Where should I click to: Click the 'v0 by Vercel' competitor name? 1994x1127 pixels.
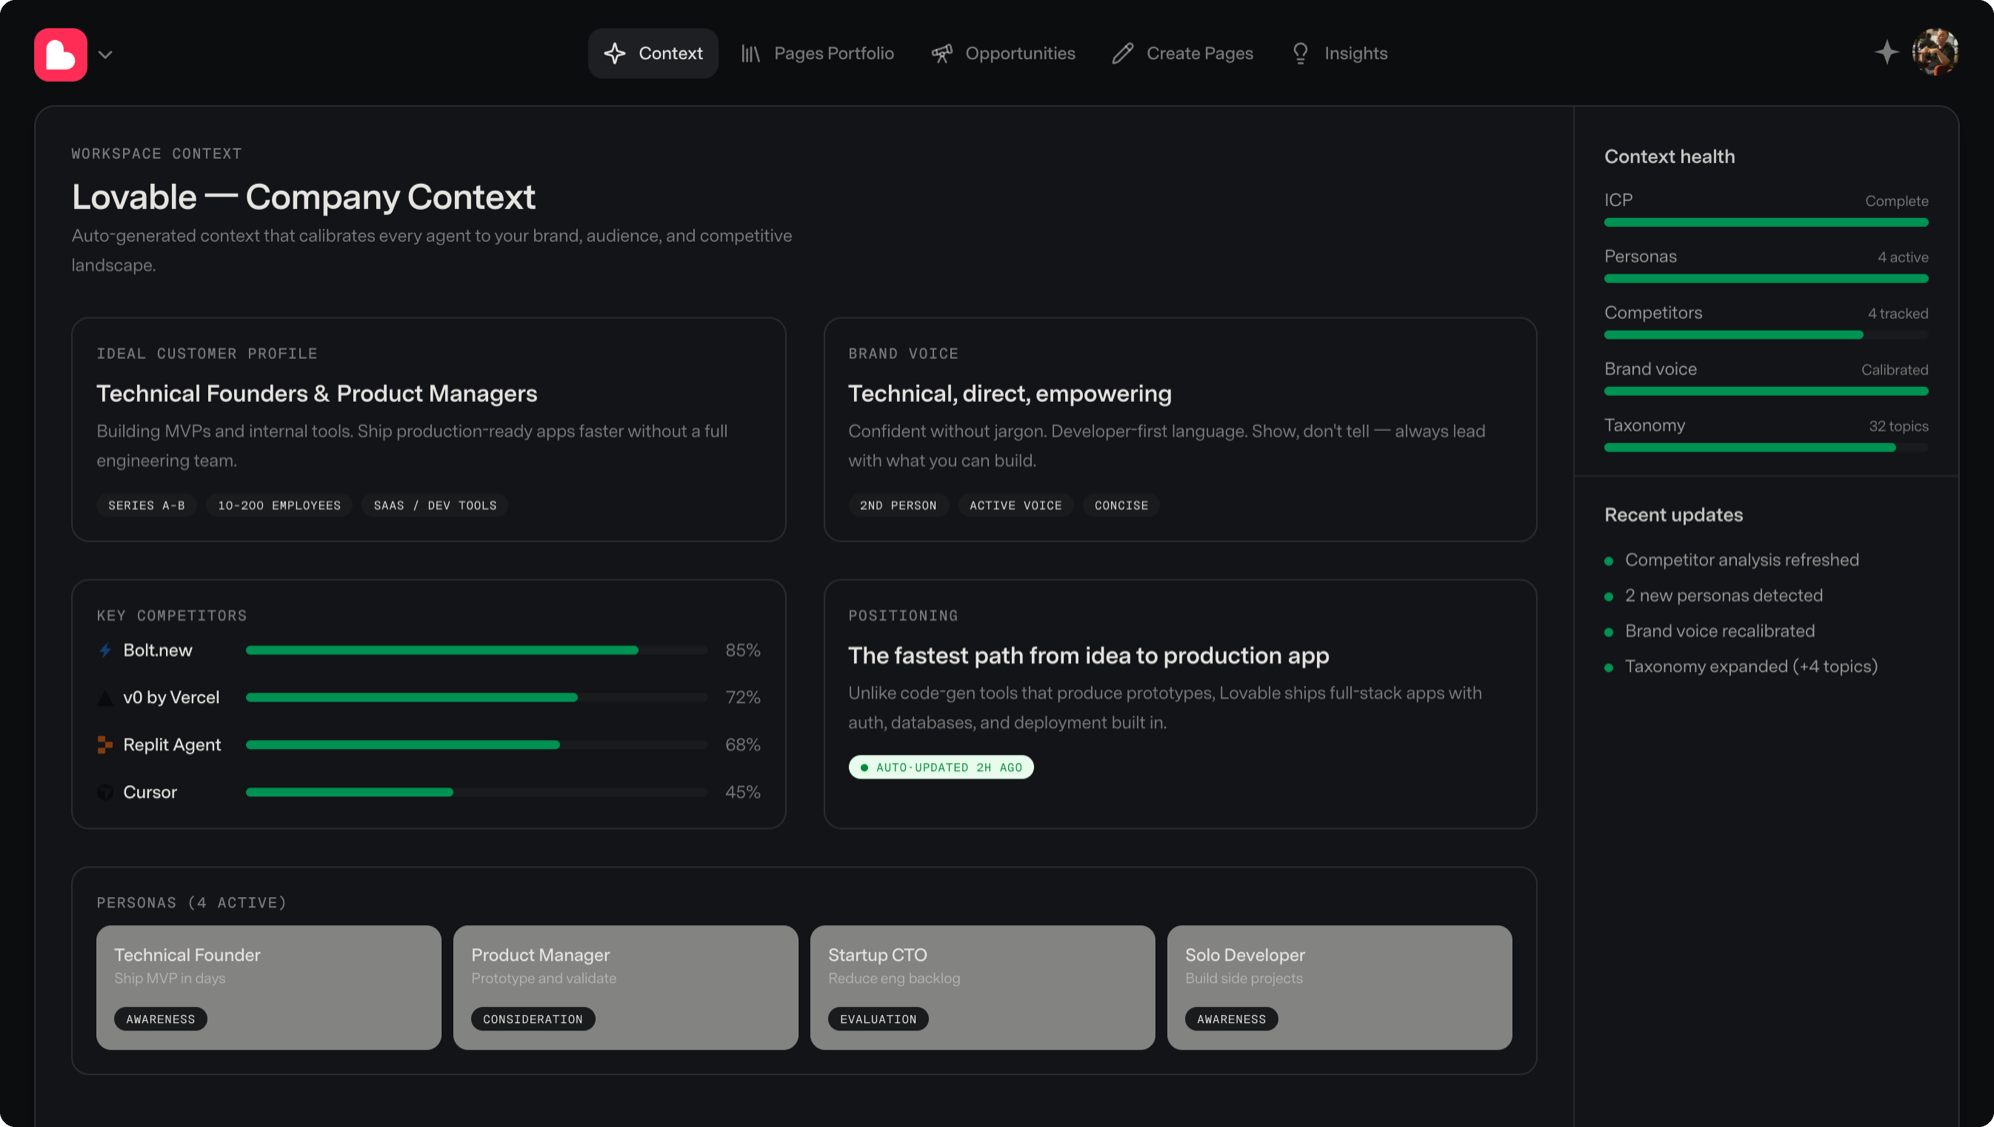tap(171, 697)
